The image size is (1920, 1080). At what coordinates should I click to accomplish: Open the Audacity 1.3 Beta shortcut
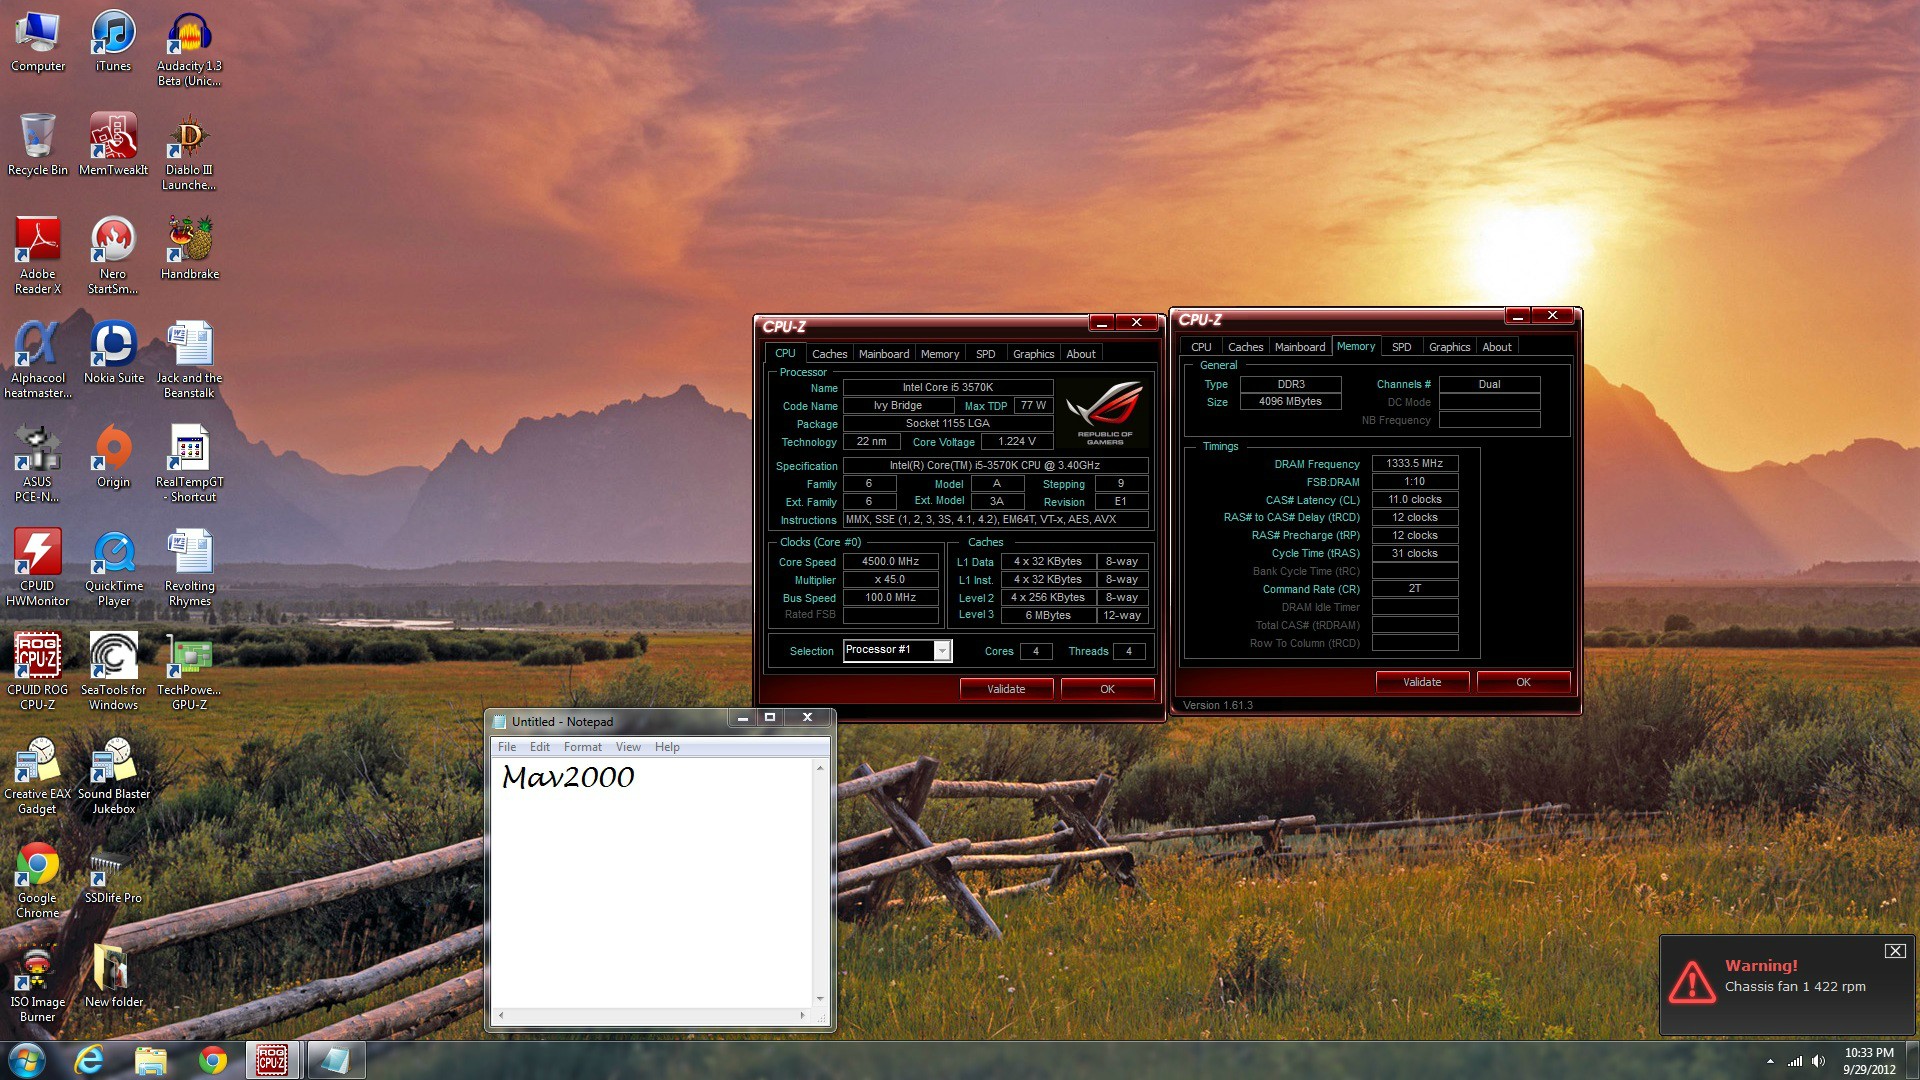coord(189,49)
